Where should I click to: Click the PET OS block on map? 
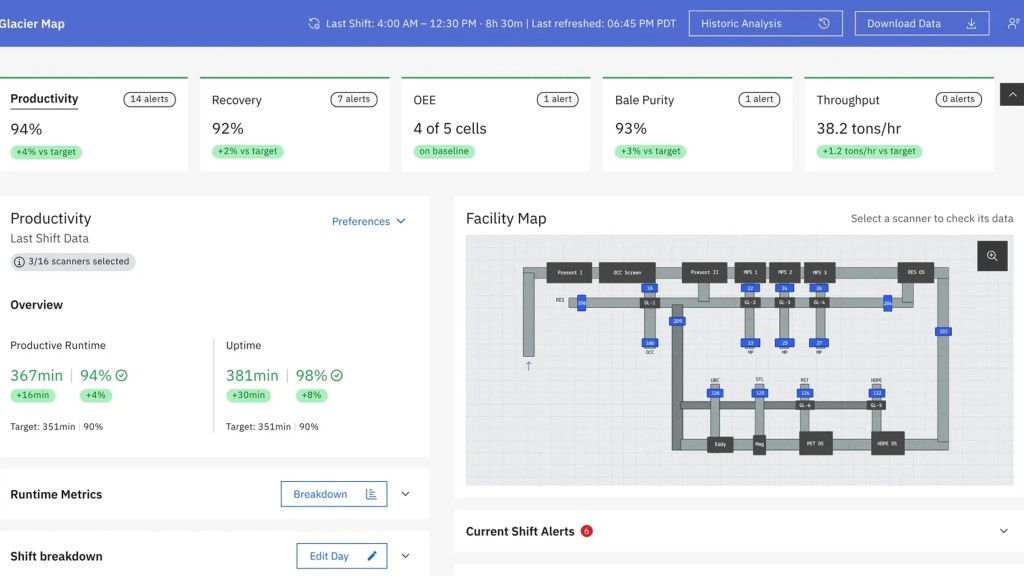pyautogui.click(x=816, y=443)
